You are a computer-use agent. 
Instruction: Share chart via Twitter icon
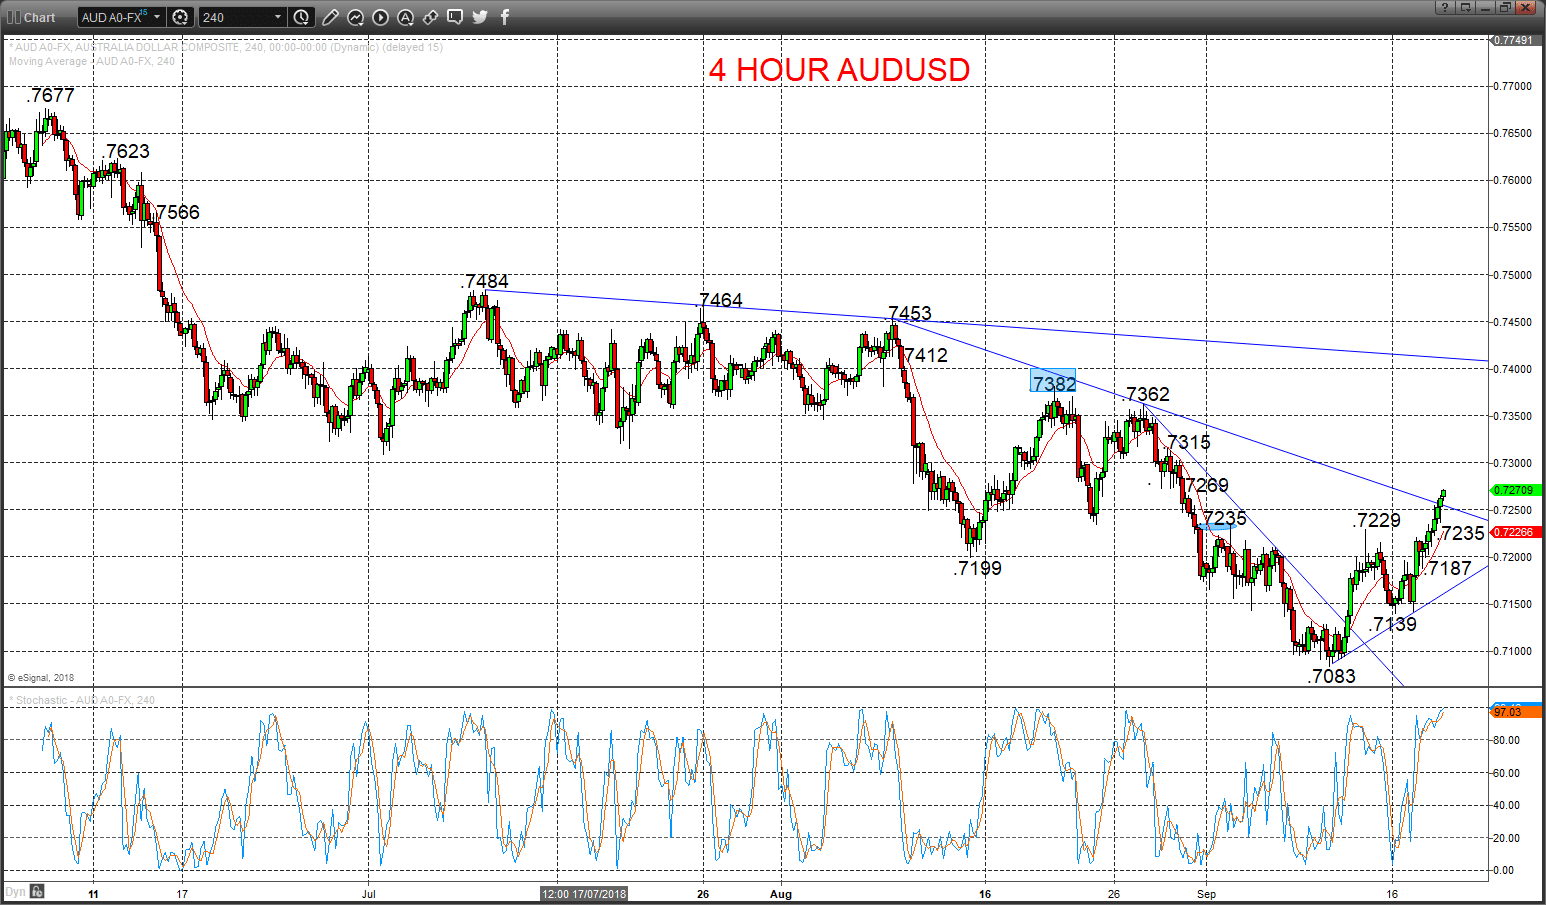[x=480, y=17]
